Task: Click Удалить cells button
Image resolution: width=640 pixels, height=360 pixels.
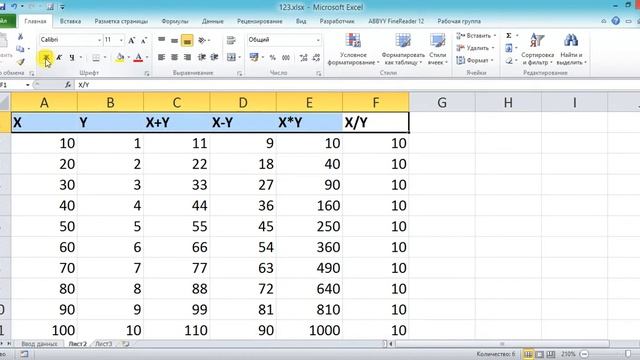Action: [476, 48]
